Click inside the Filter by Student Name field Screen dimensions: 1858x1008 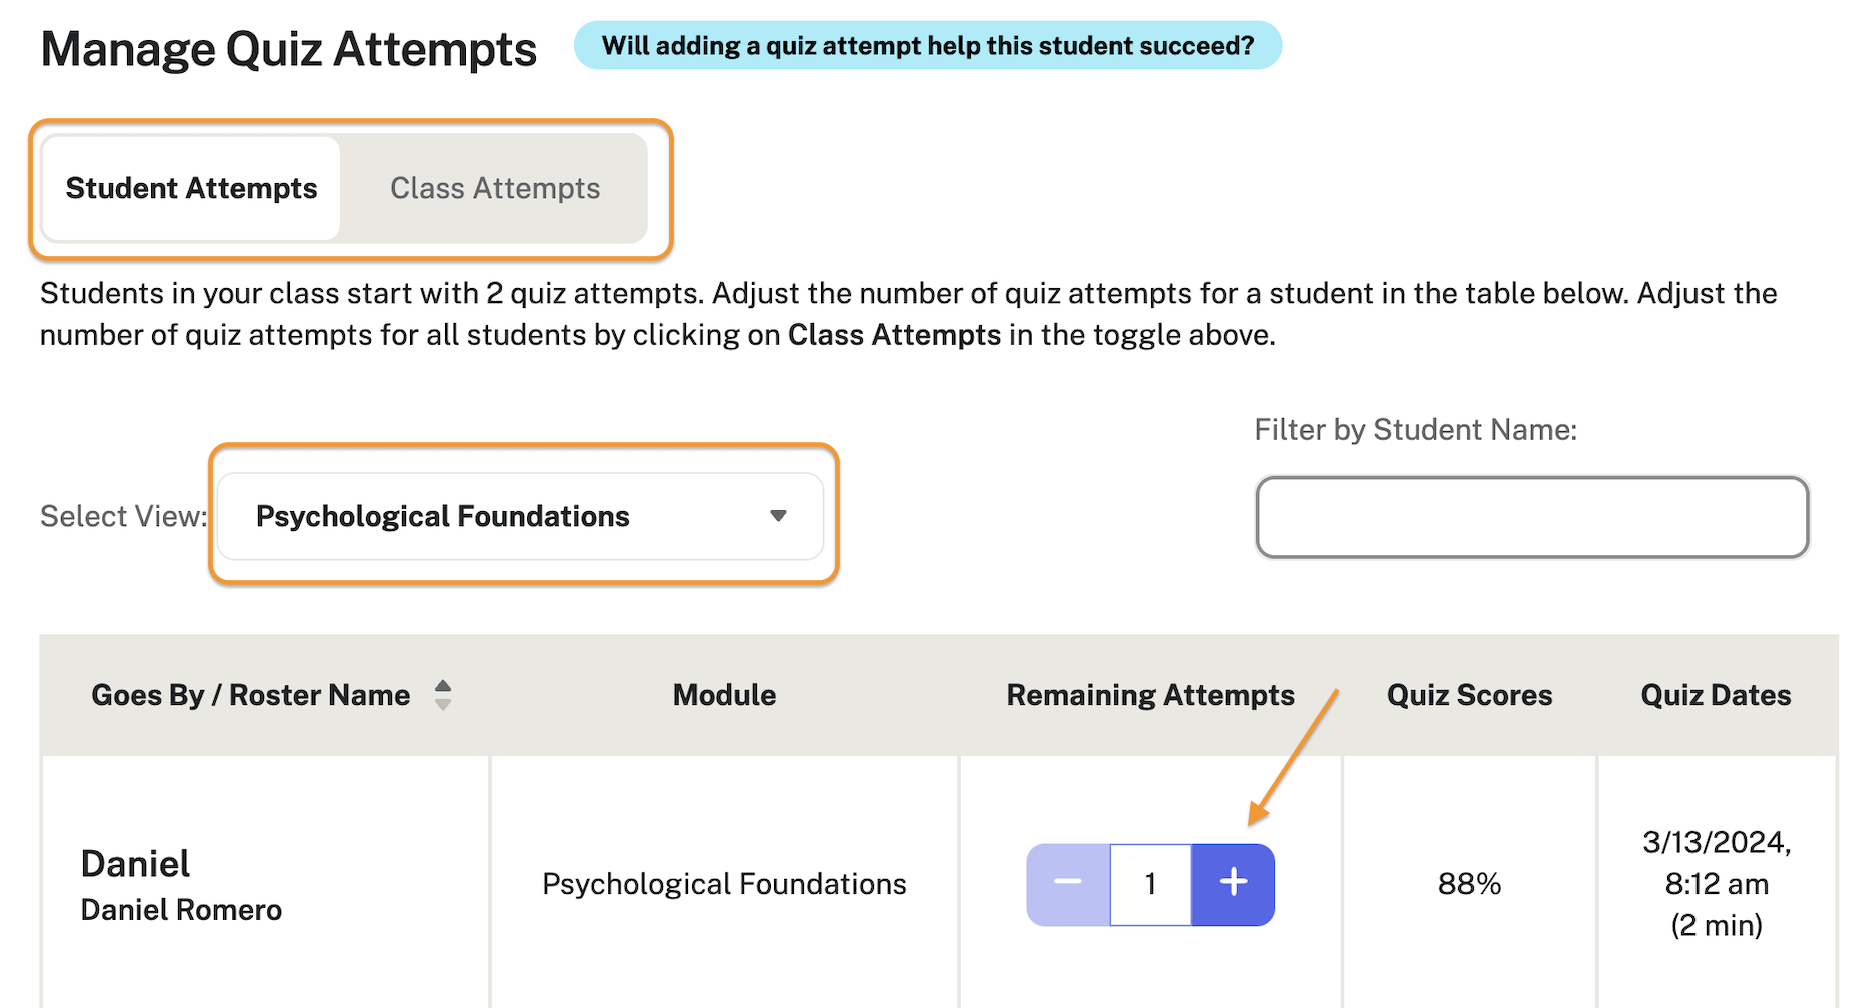(x=1532, y=517)
